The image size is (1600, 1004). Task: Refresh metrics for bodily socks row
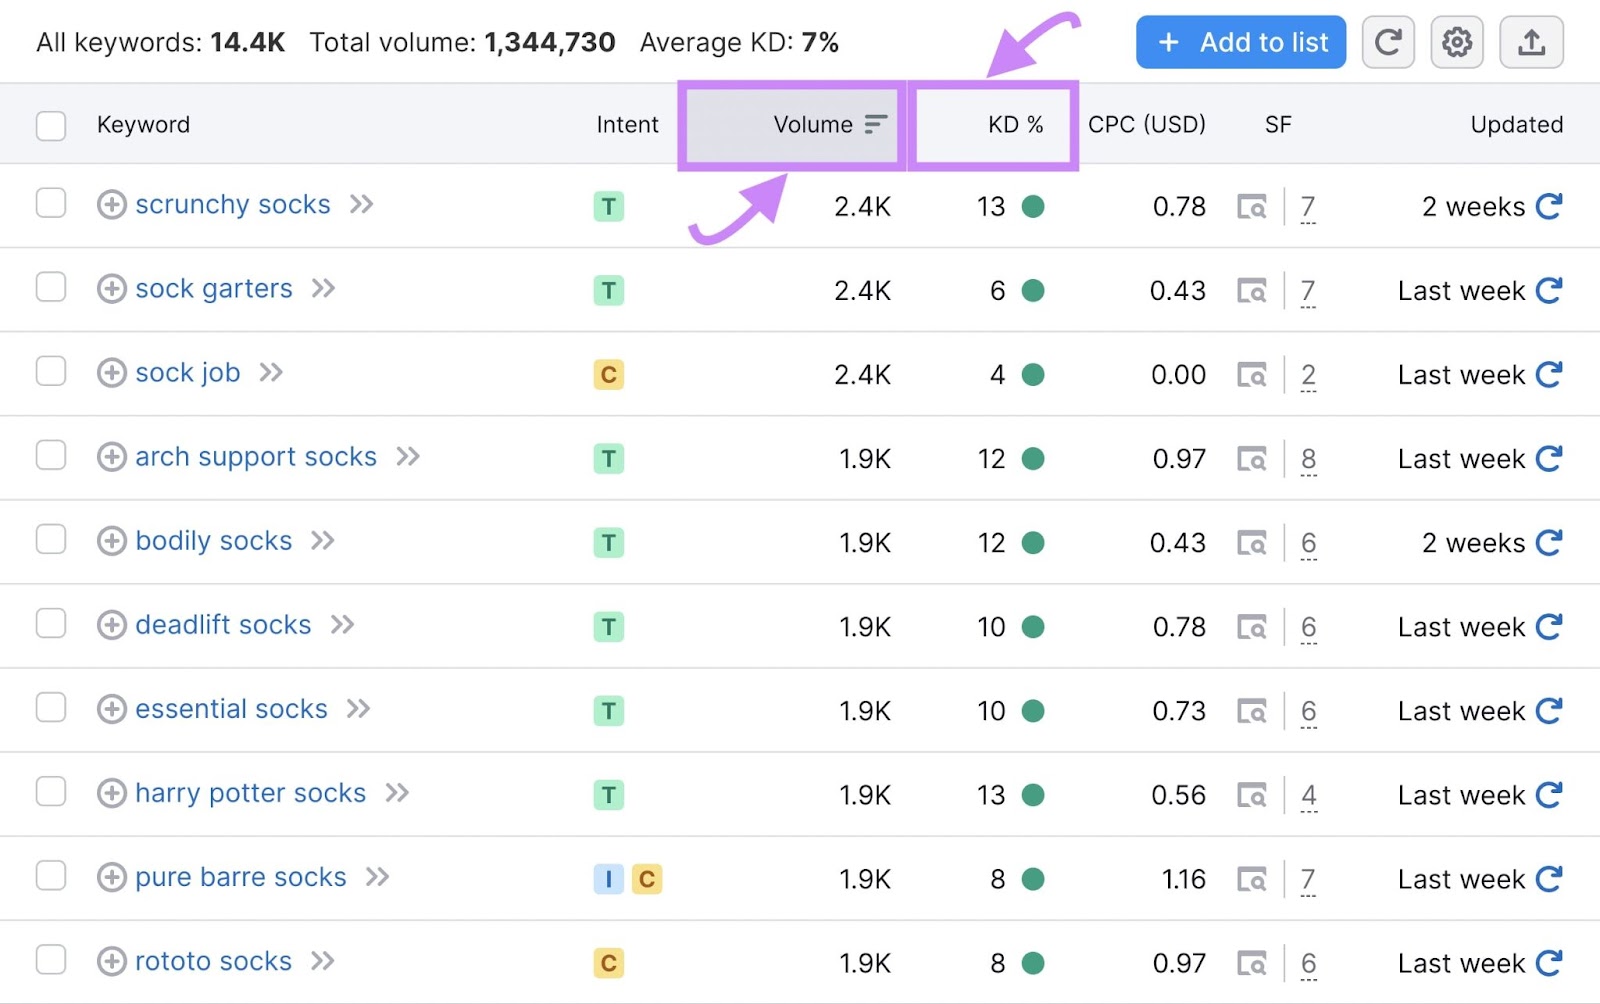click(1549, 542)
